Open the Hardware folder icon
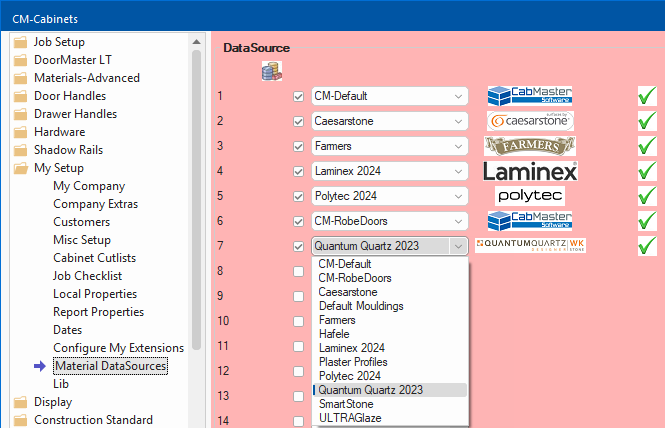 point(20,132)
